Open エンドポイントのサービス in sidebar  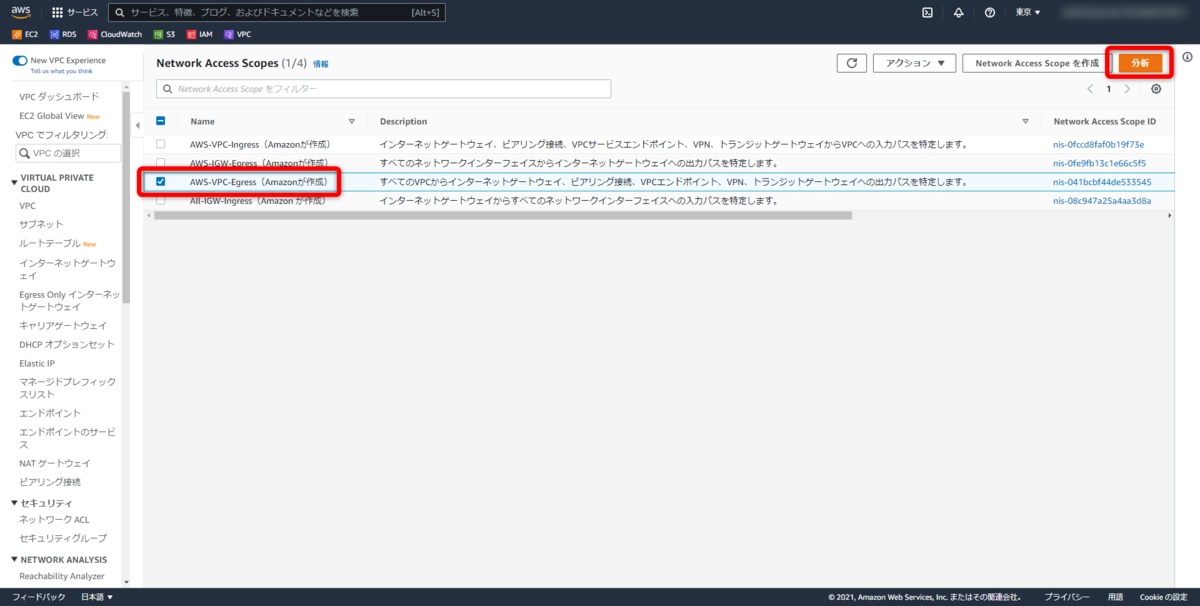coord(69,437)
